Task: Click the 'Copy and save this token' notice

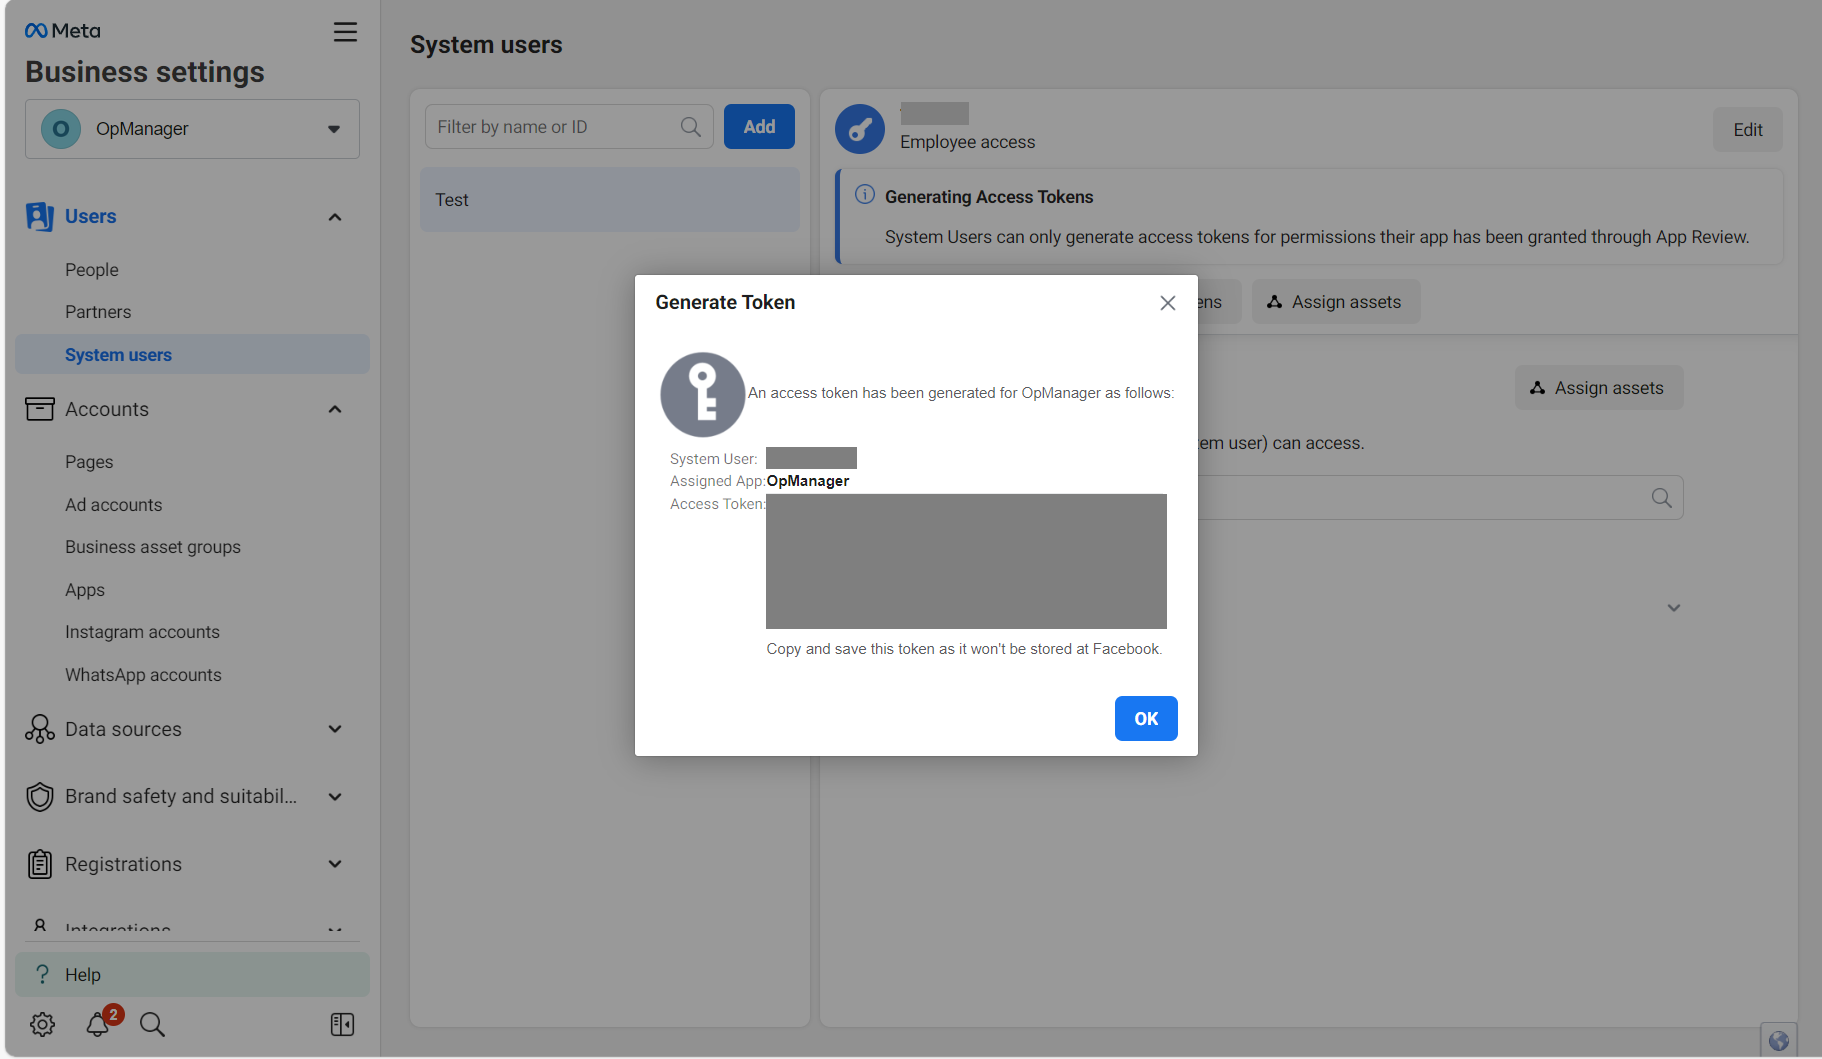Action: [x=964, y=649]
